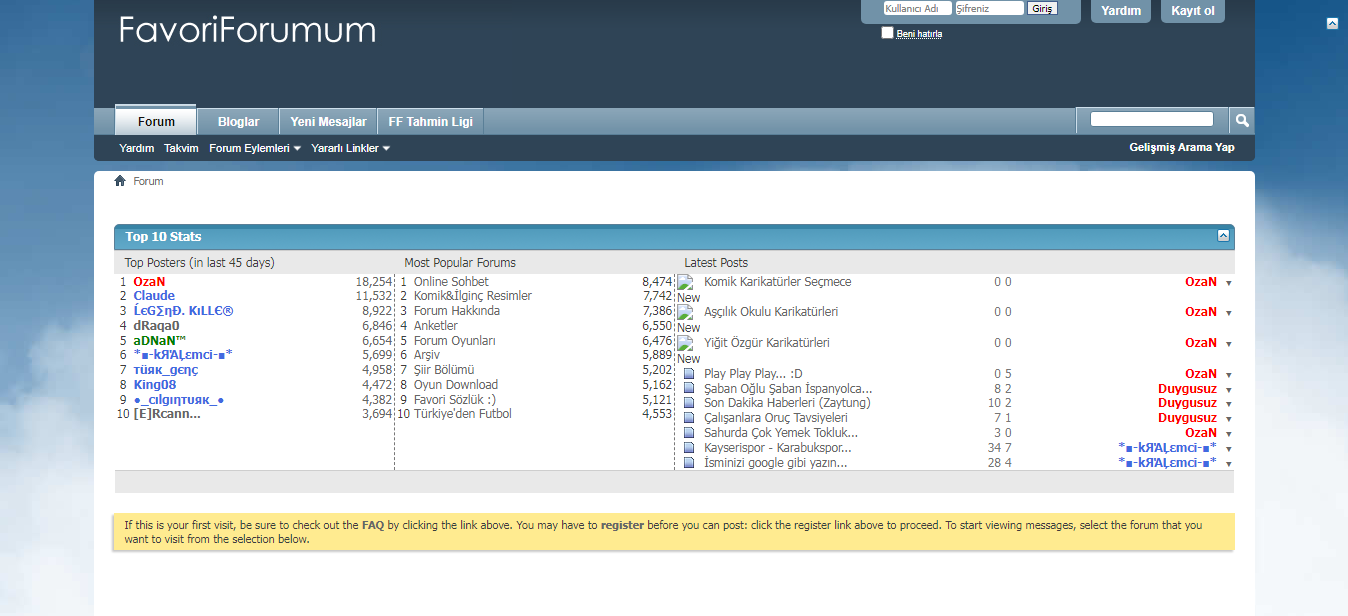
Task: Click the collapse arrow at page top-right
Action: 1332,23
